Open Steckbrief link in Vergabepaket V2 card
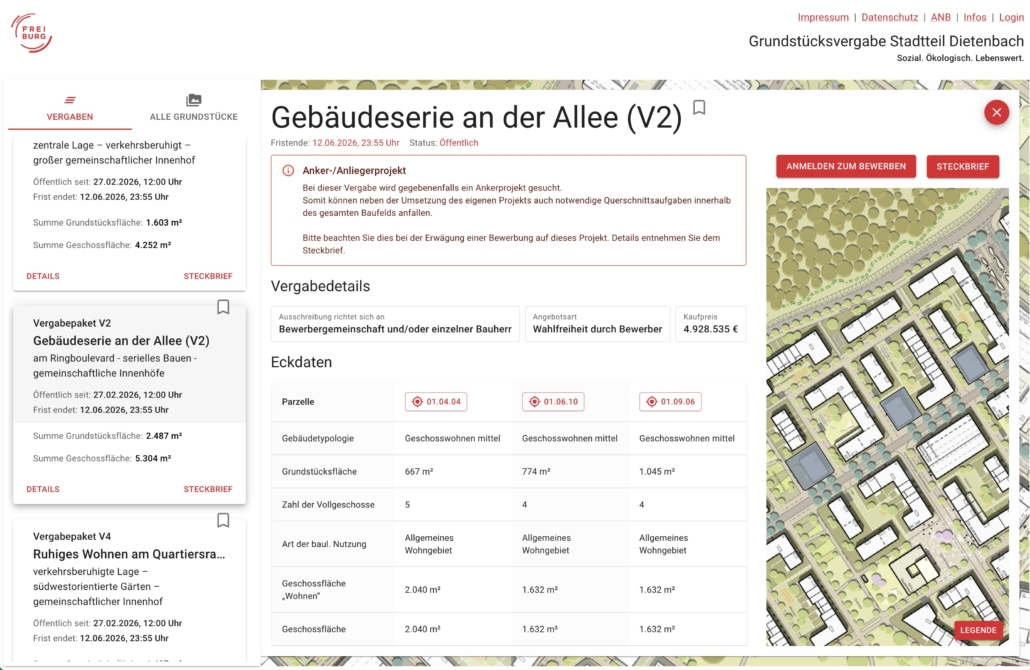Image resolution: width=1030 pixels, height=670 pixels. click(208, 489)
